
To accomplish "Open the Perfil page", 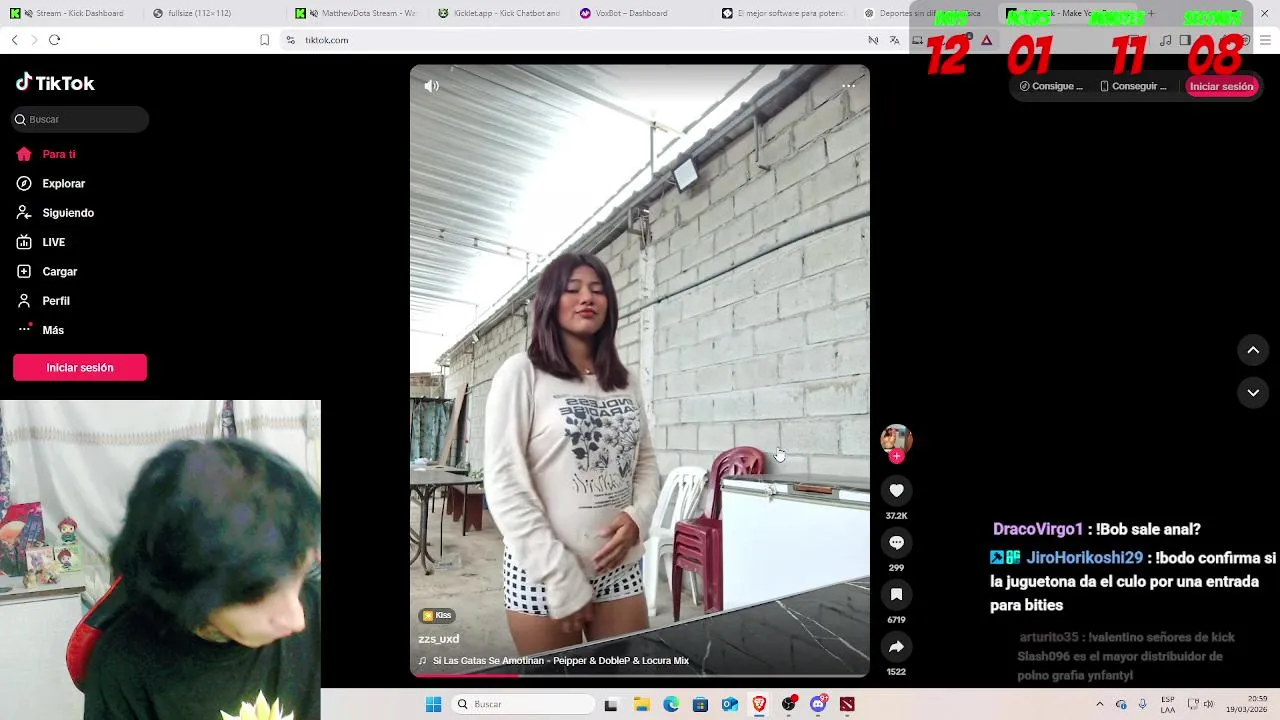I will tap(43, 301).
